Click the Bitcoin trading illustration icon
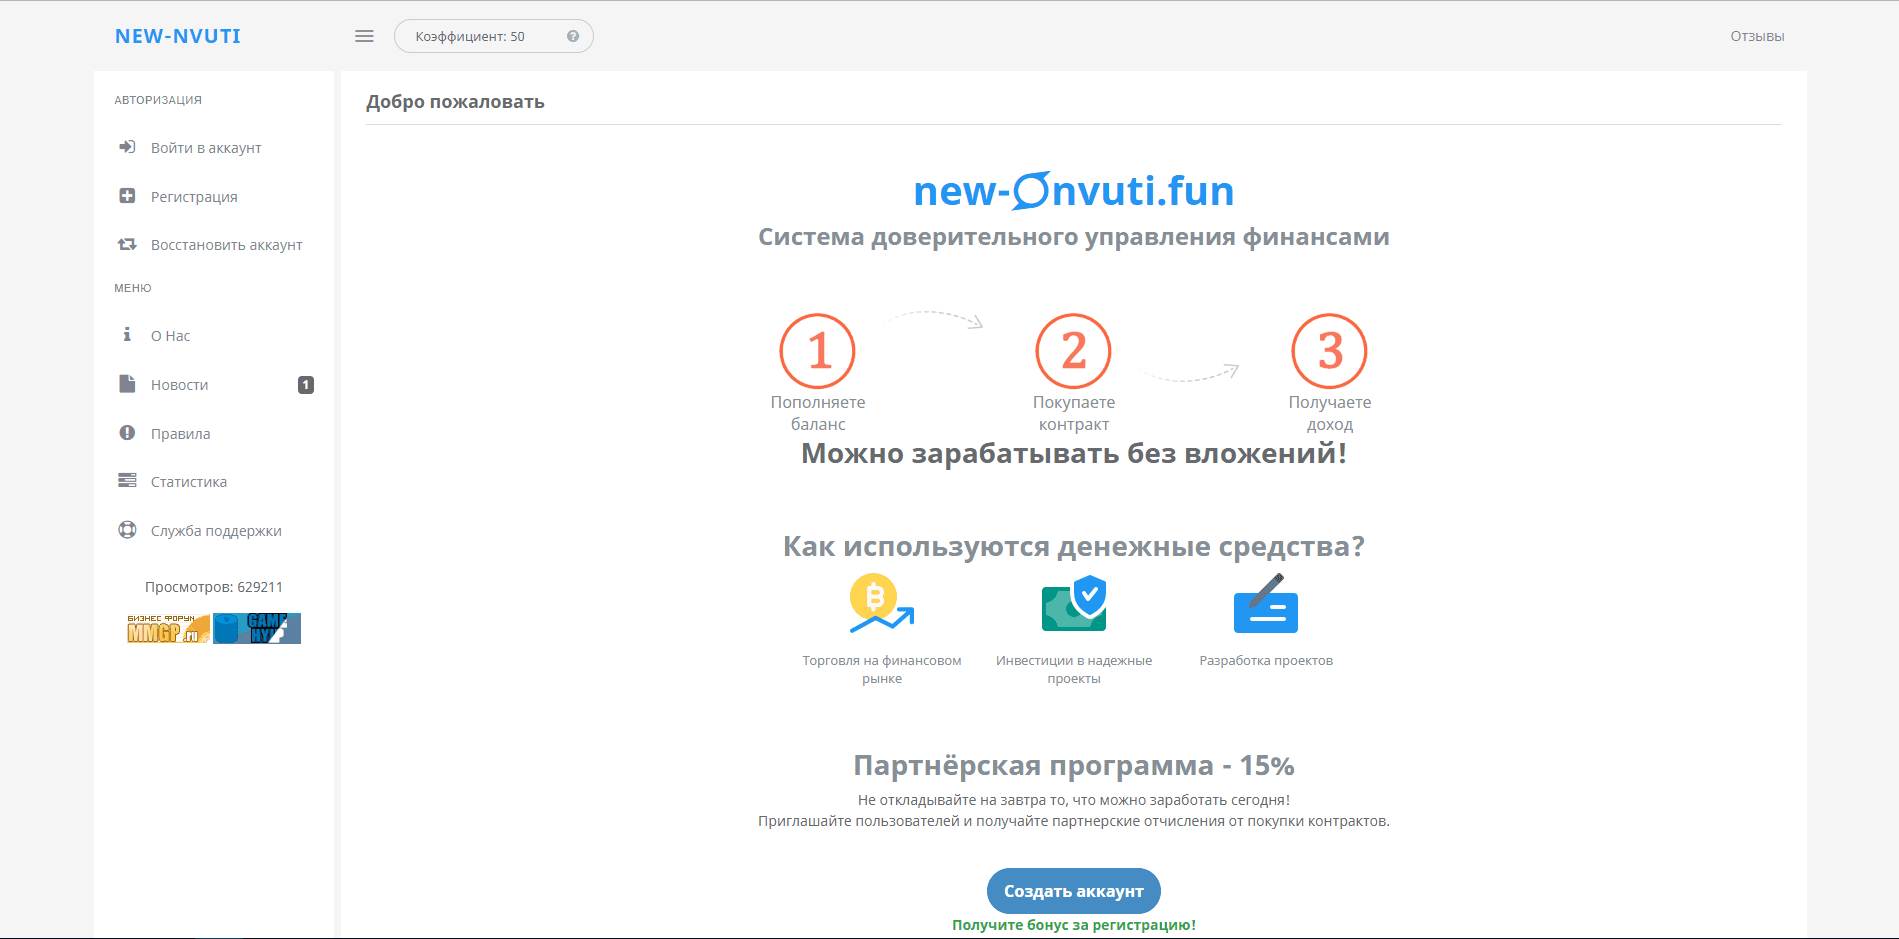This screenshot has height=939, width=1899. pos(879,602)
